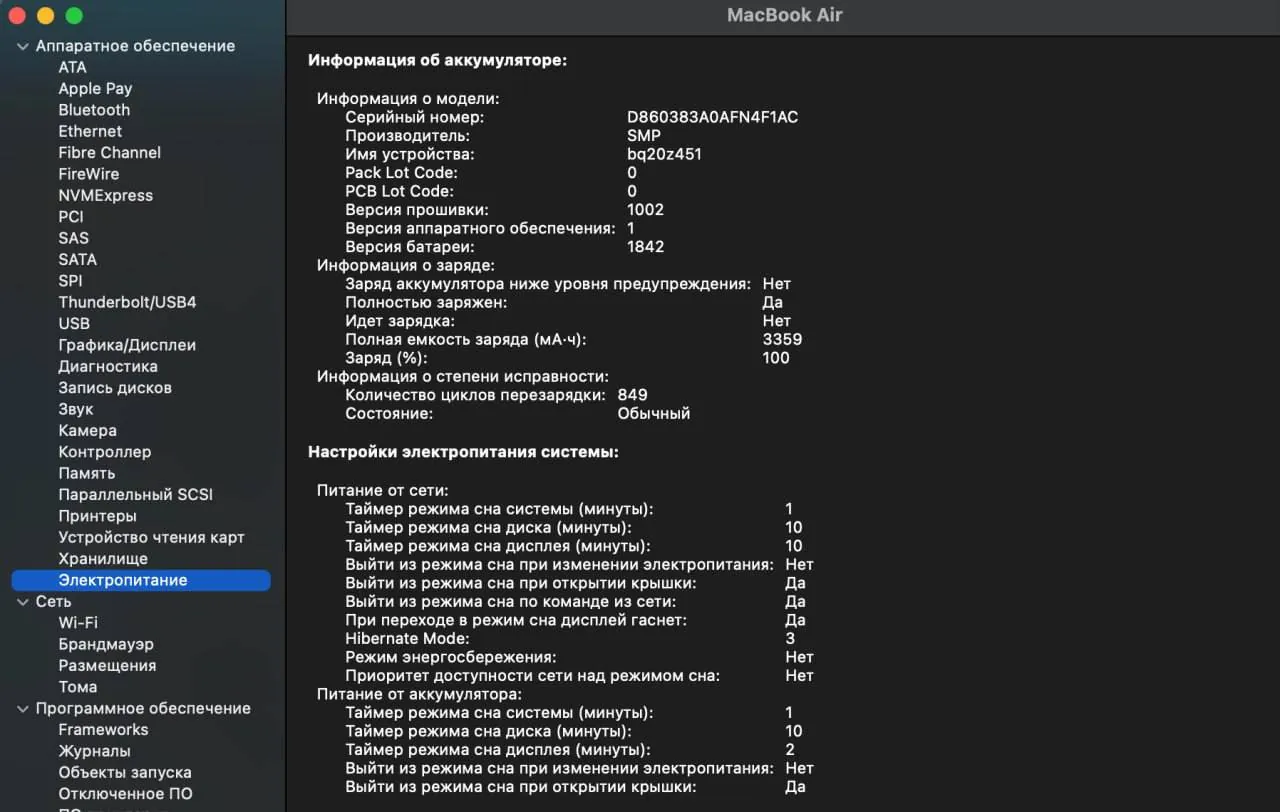This screenshot has height=812, width=1280.
Task: Click the green zoom window button
Action: 74,16
